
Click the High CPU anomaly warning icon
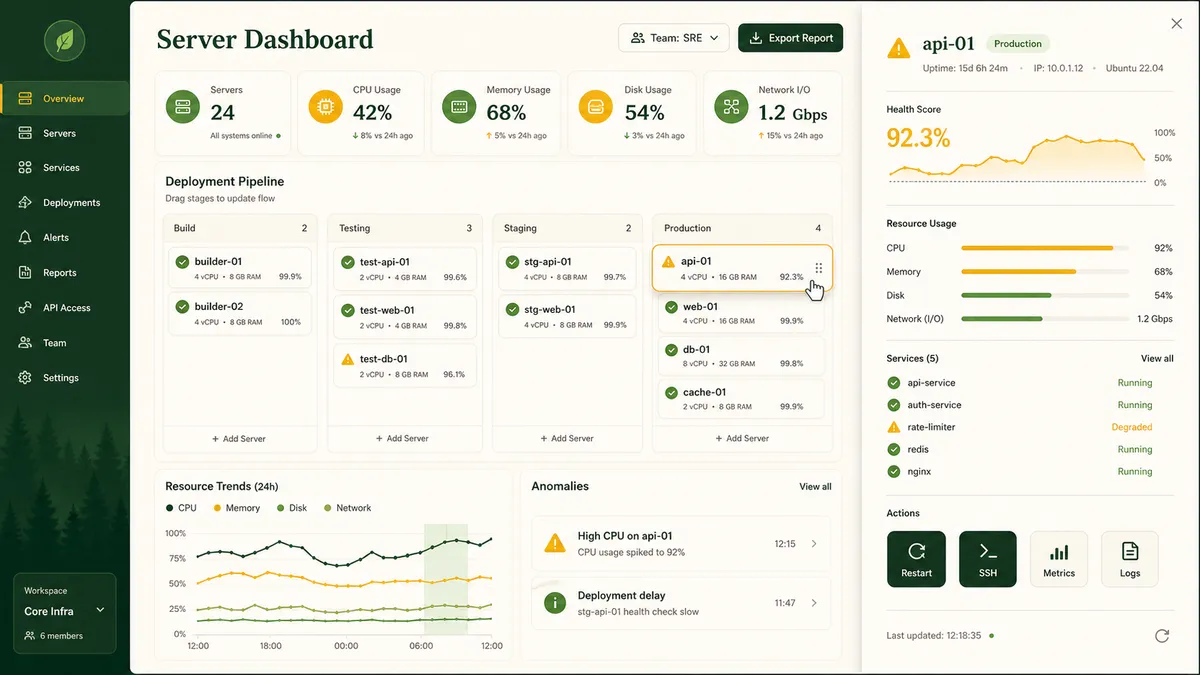coord(554,544)
